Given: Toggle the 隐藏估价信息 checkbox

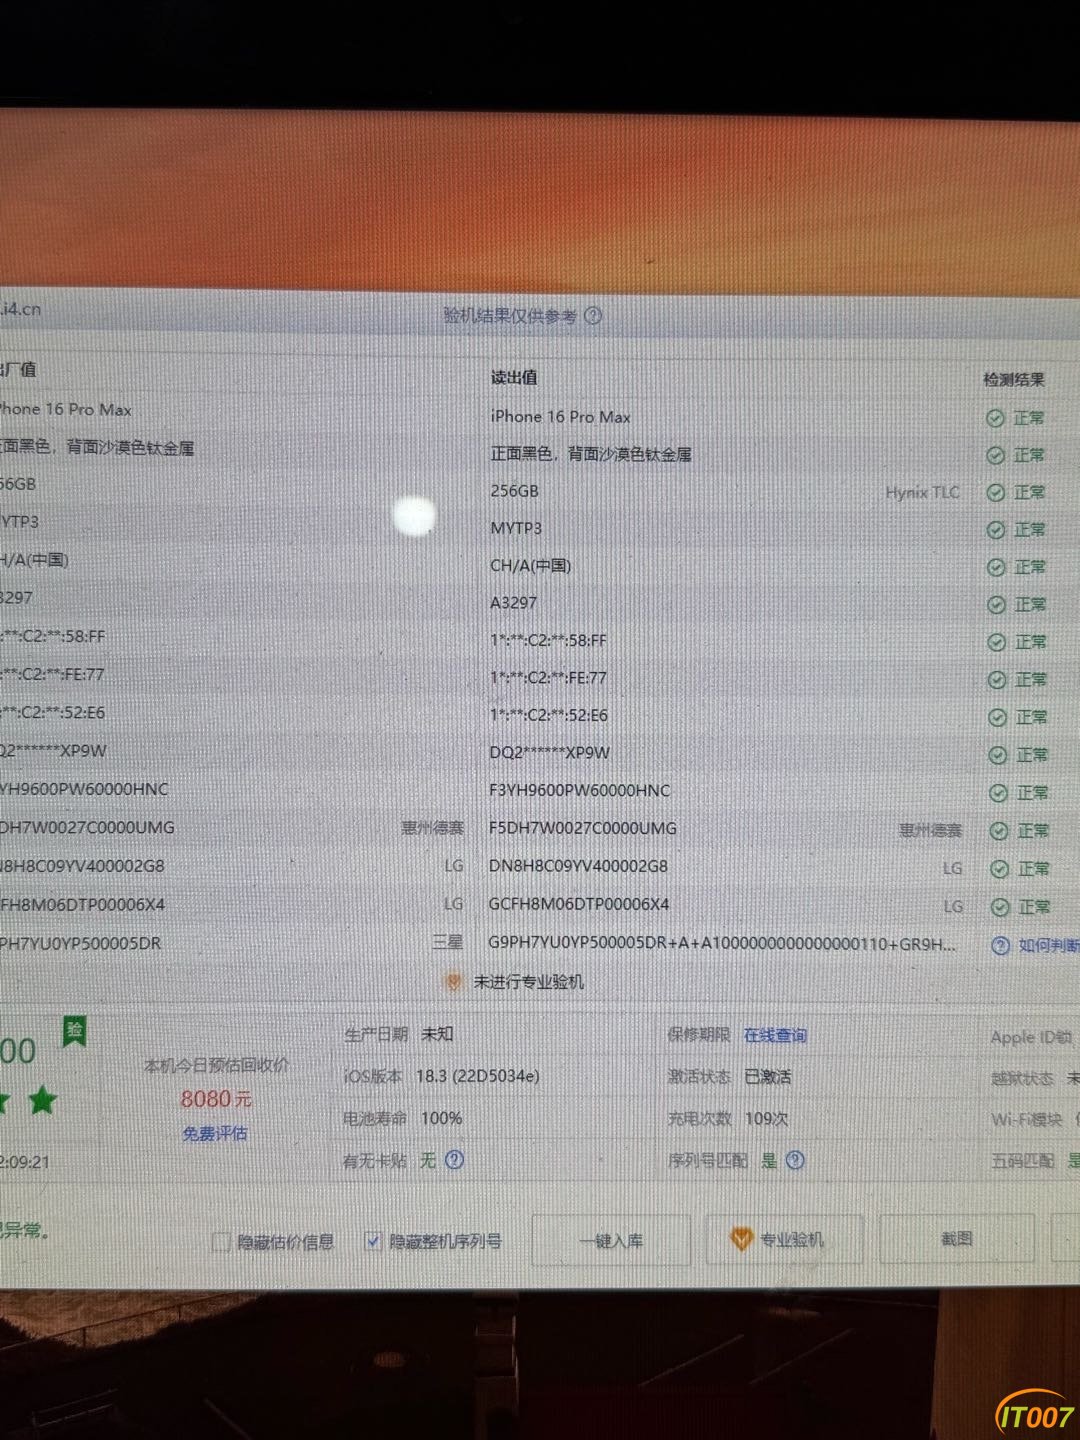Looking at the screenshot, I should point(222,1242).
